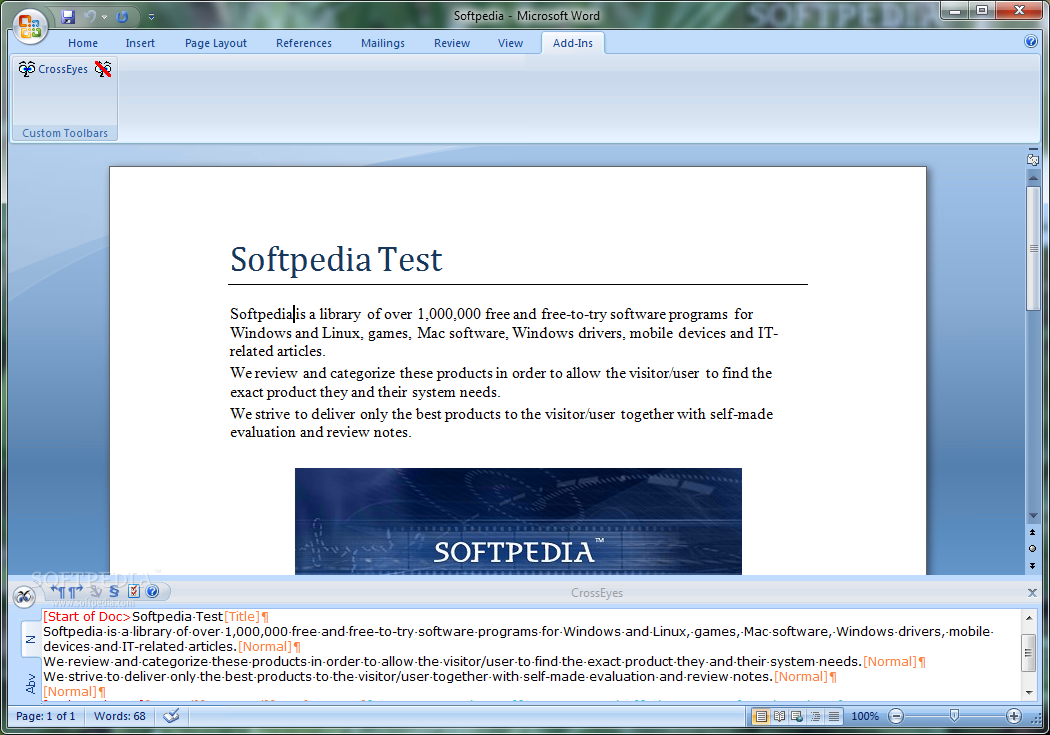
Task: Click the zoom slider thumb
Action: (x=954, y=716)
